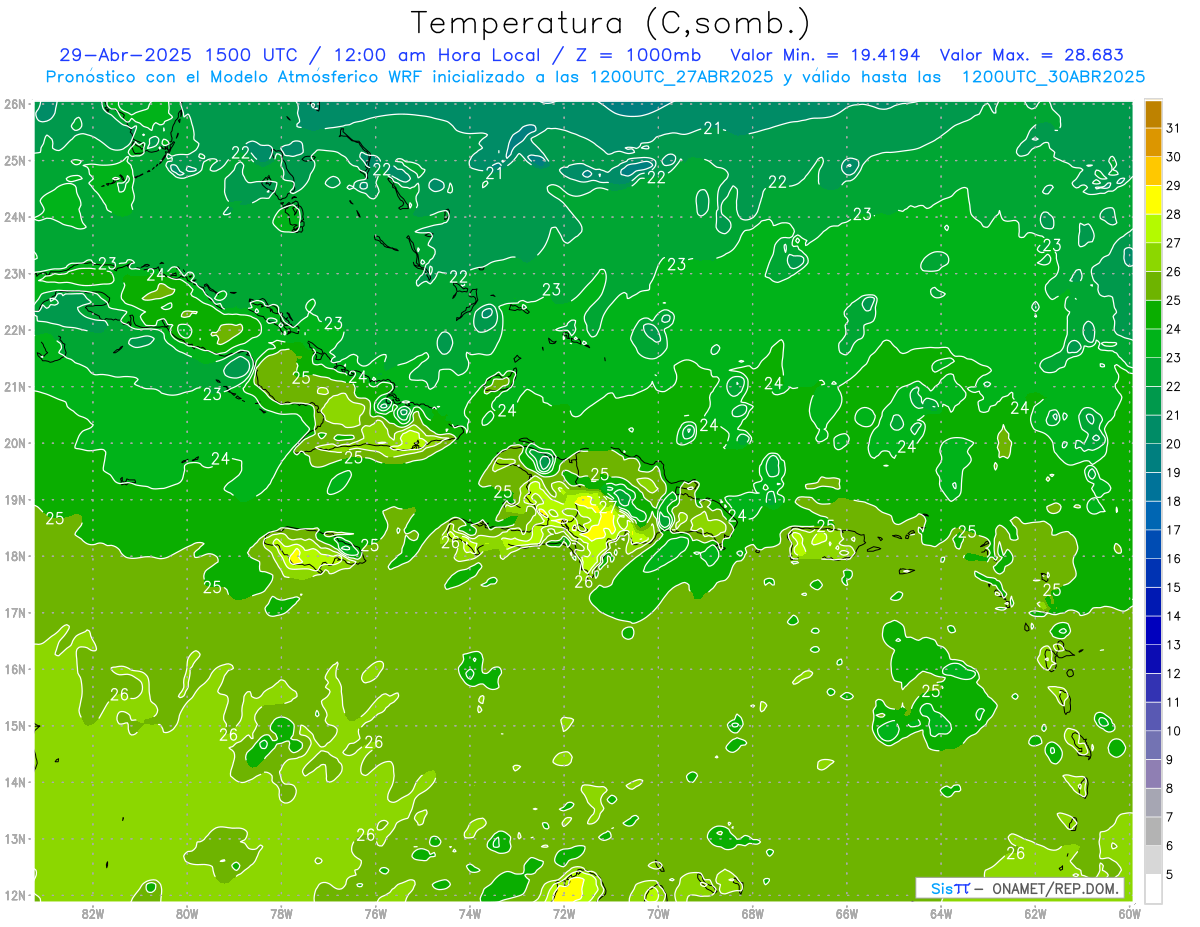Click the '82W' longitude axis label
Screen dimensions: 1200x927
point(93,914)
